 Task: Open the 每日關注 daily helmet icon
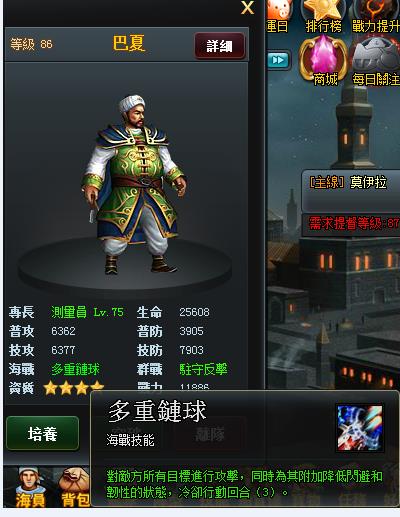(376, 61)
